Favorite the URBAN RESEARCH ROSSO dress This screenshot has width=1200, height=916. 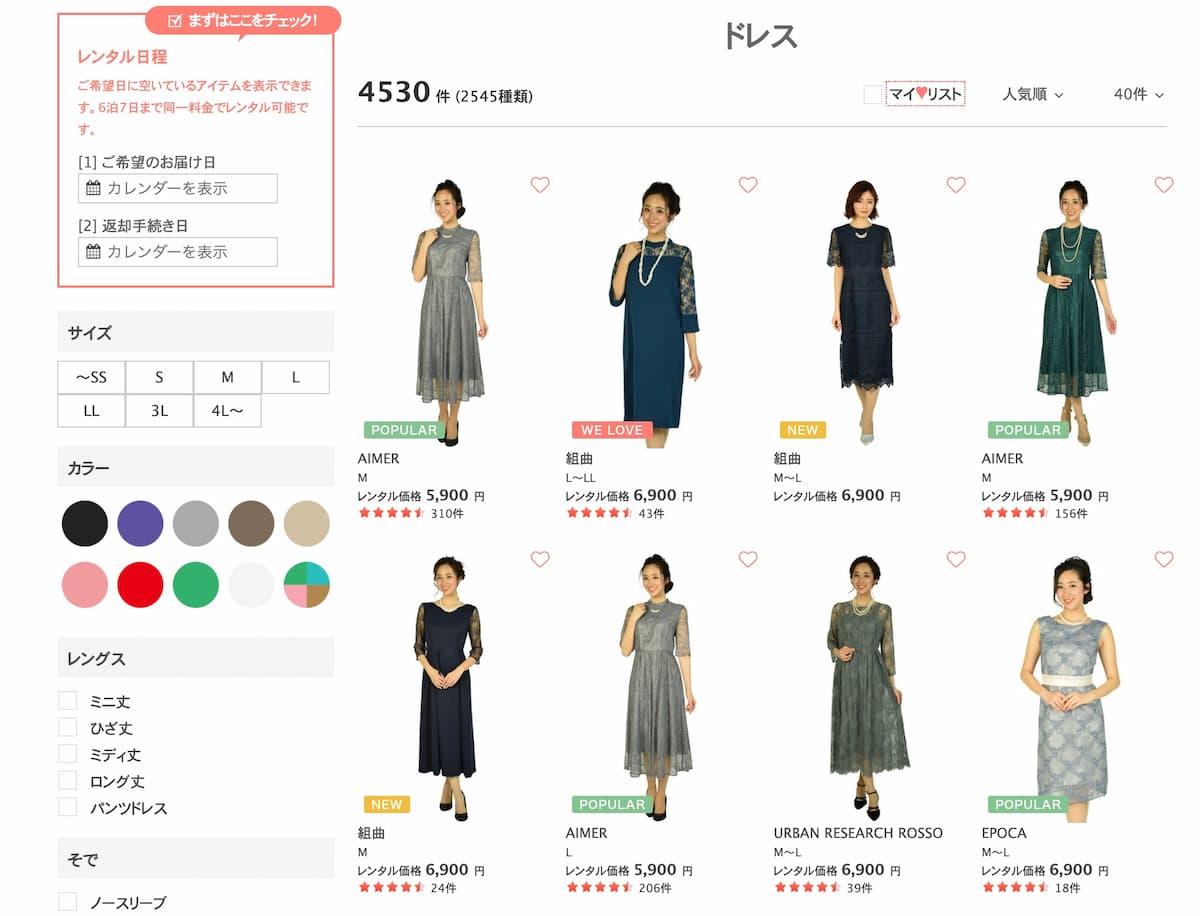pos(956,559)
